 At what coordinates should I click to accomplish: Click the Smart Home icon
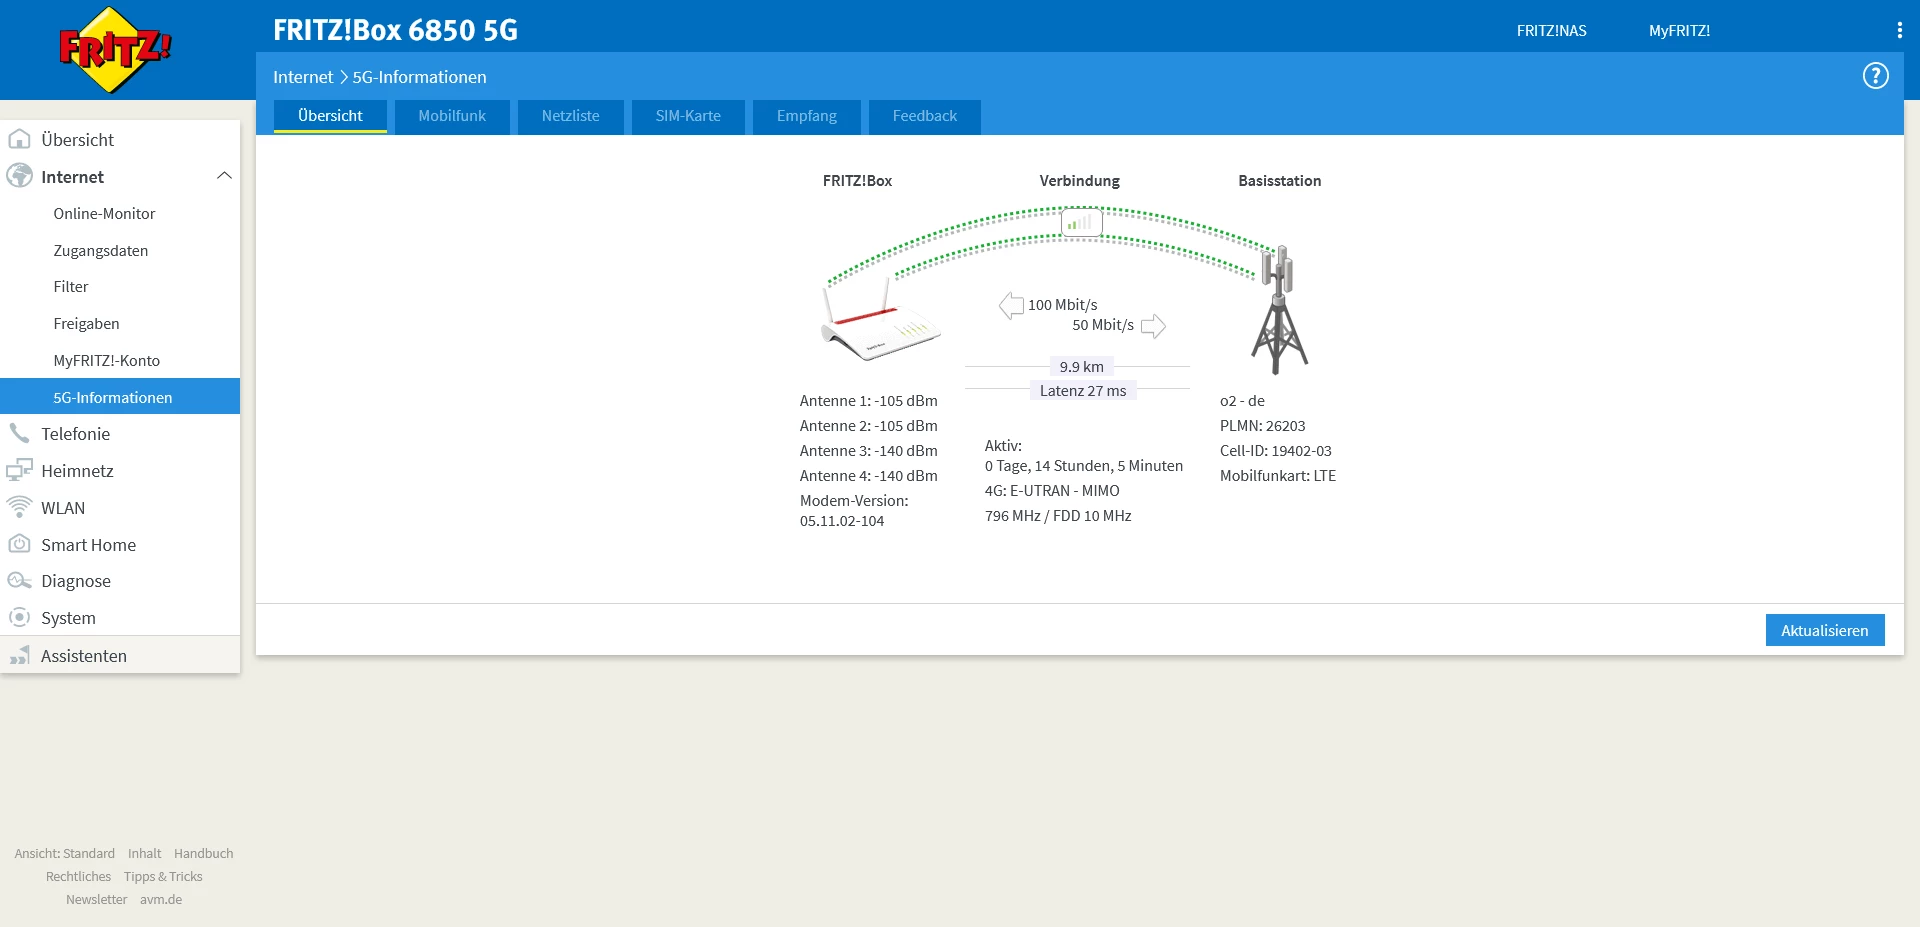click(19, 544)
